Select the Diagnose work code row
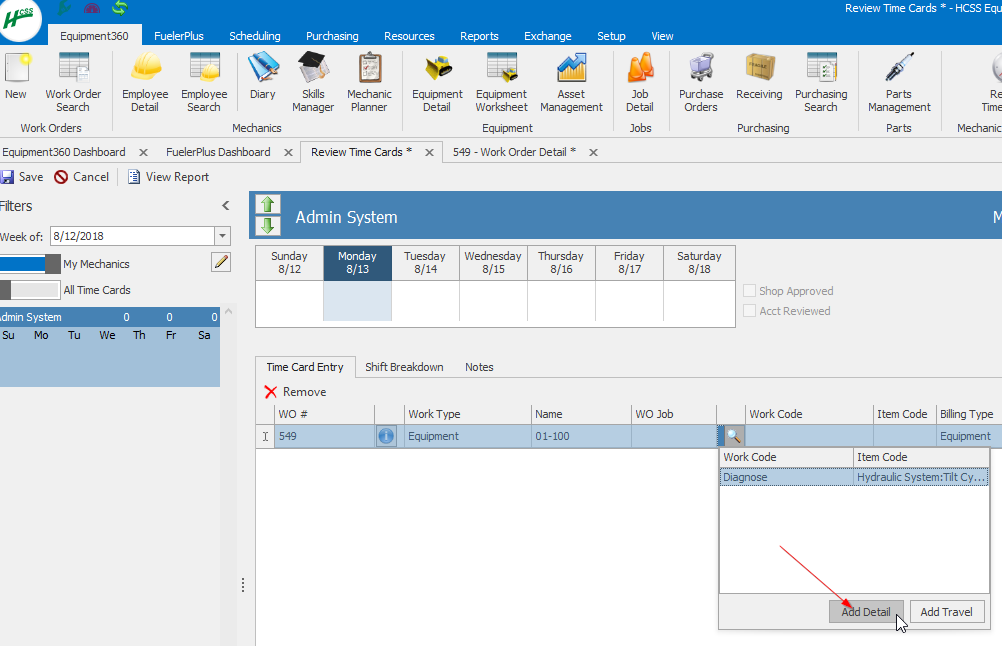The image size is (1002, 646). point(854,477)
